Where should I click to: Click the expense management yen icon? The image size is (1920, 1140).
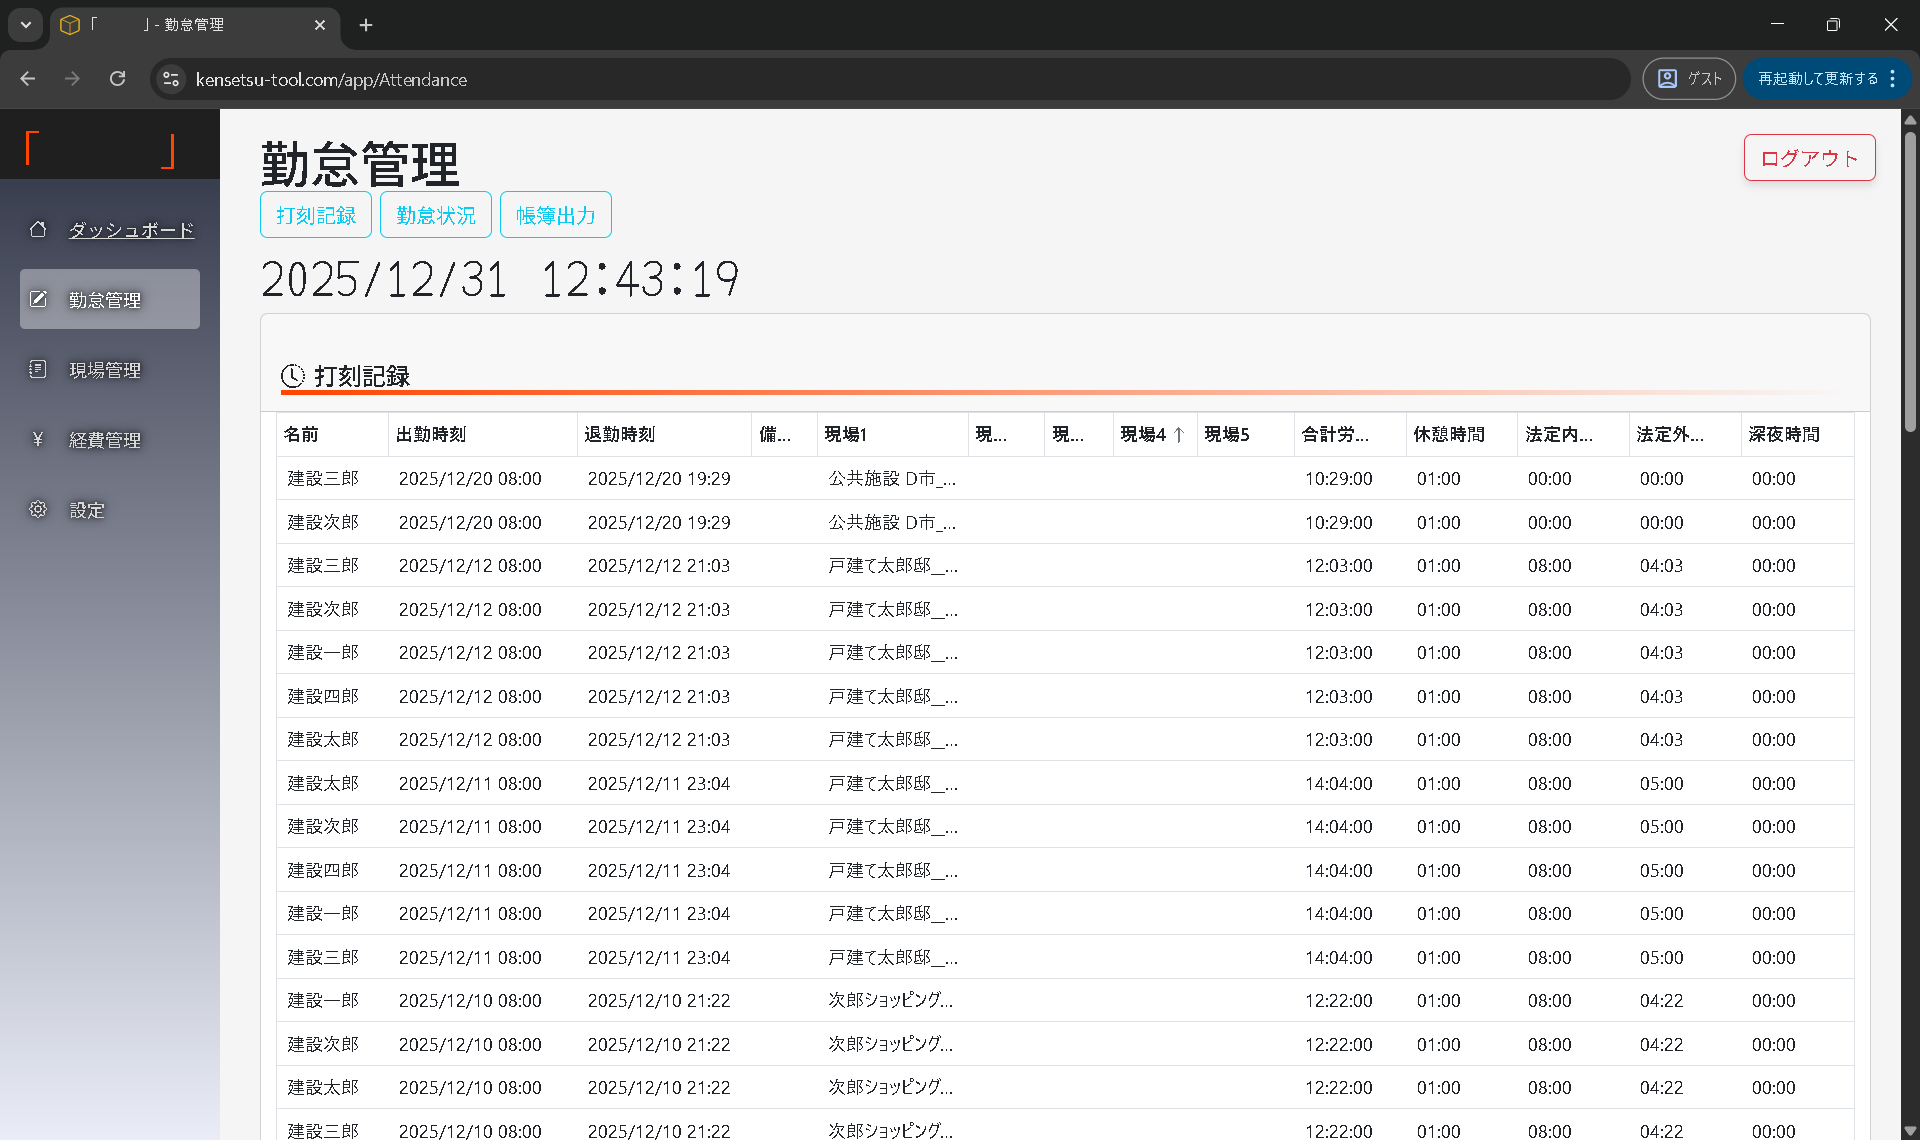click(38, 439)
